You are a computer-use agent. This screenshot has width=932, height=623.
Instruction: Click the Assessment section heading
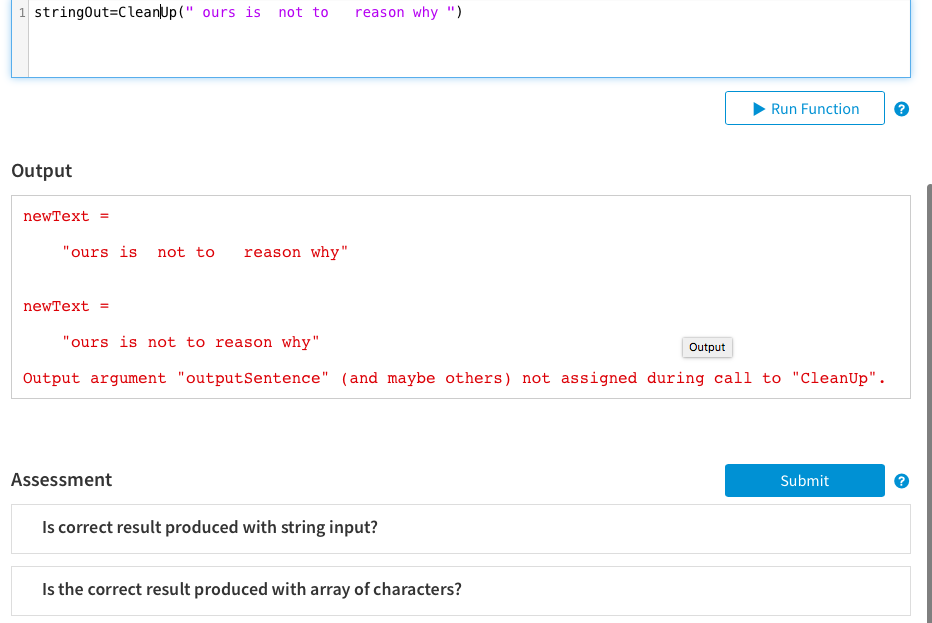coord(62,480)
